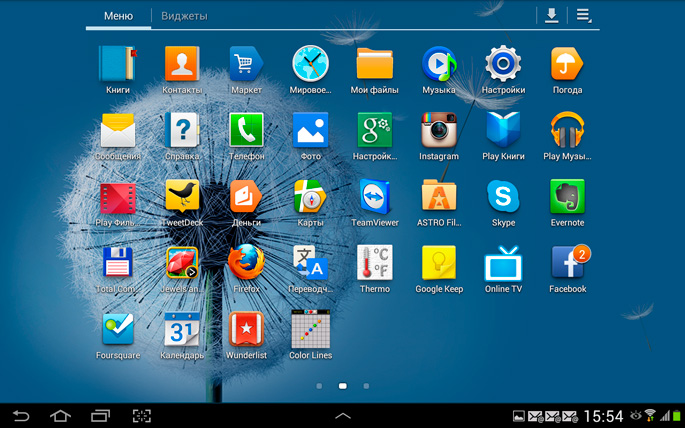The width and height of the screenshot is (685, 428).
Task: Launch Skype
Action: pyautogui.click(x=503, y=197)
